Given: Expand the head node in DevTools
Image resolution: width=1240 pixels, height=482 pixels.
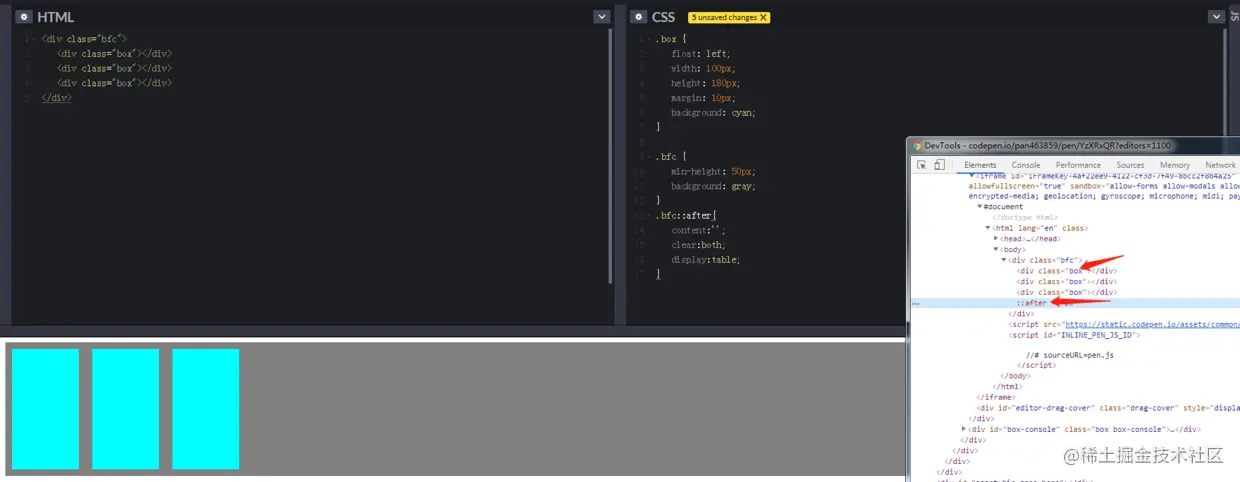Looking at the screenshot, I should [x=996, y=239].
